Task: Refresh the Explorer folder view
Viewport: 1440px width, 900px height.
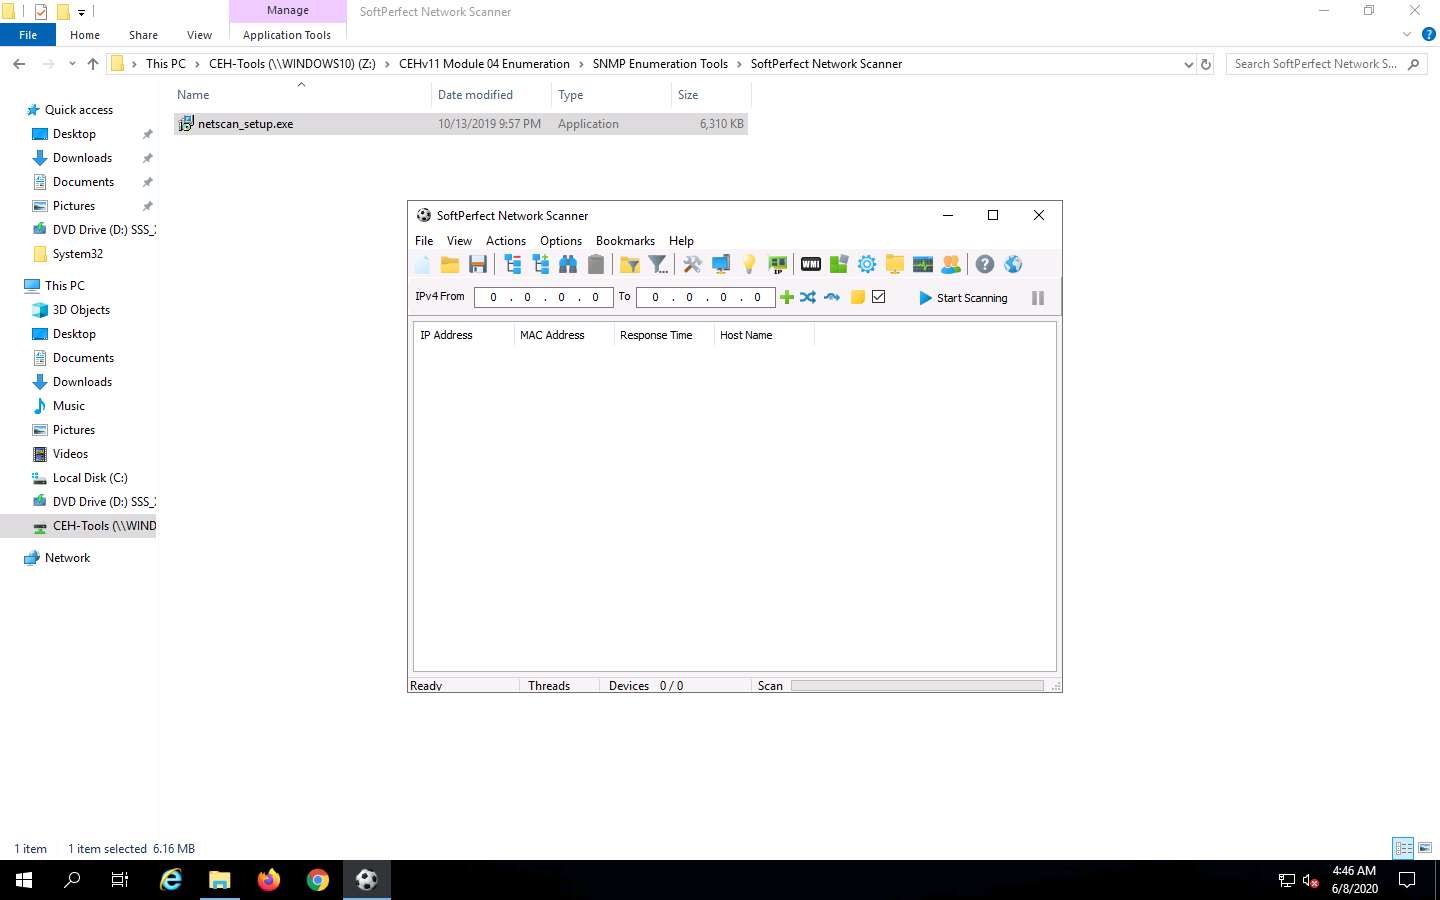Action: [x=1206, y=64]
